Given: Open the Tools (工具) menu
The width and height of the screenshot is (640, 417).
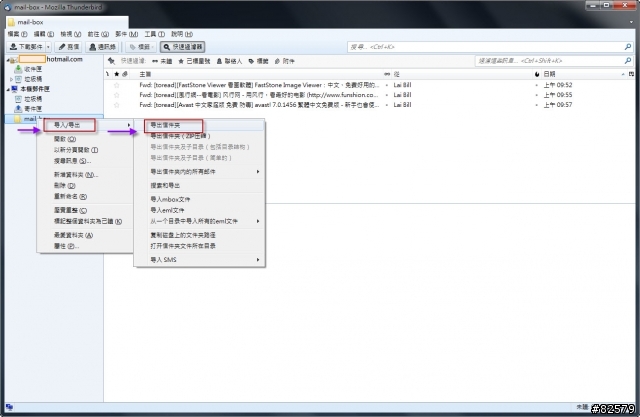Looking at the screenshot, I should 154,34.
